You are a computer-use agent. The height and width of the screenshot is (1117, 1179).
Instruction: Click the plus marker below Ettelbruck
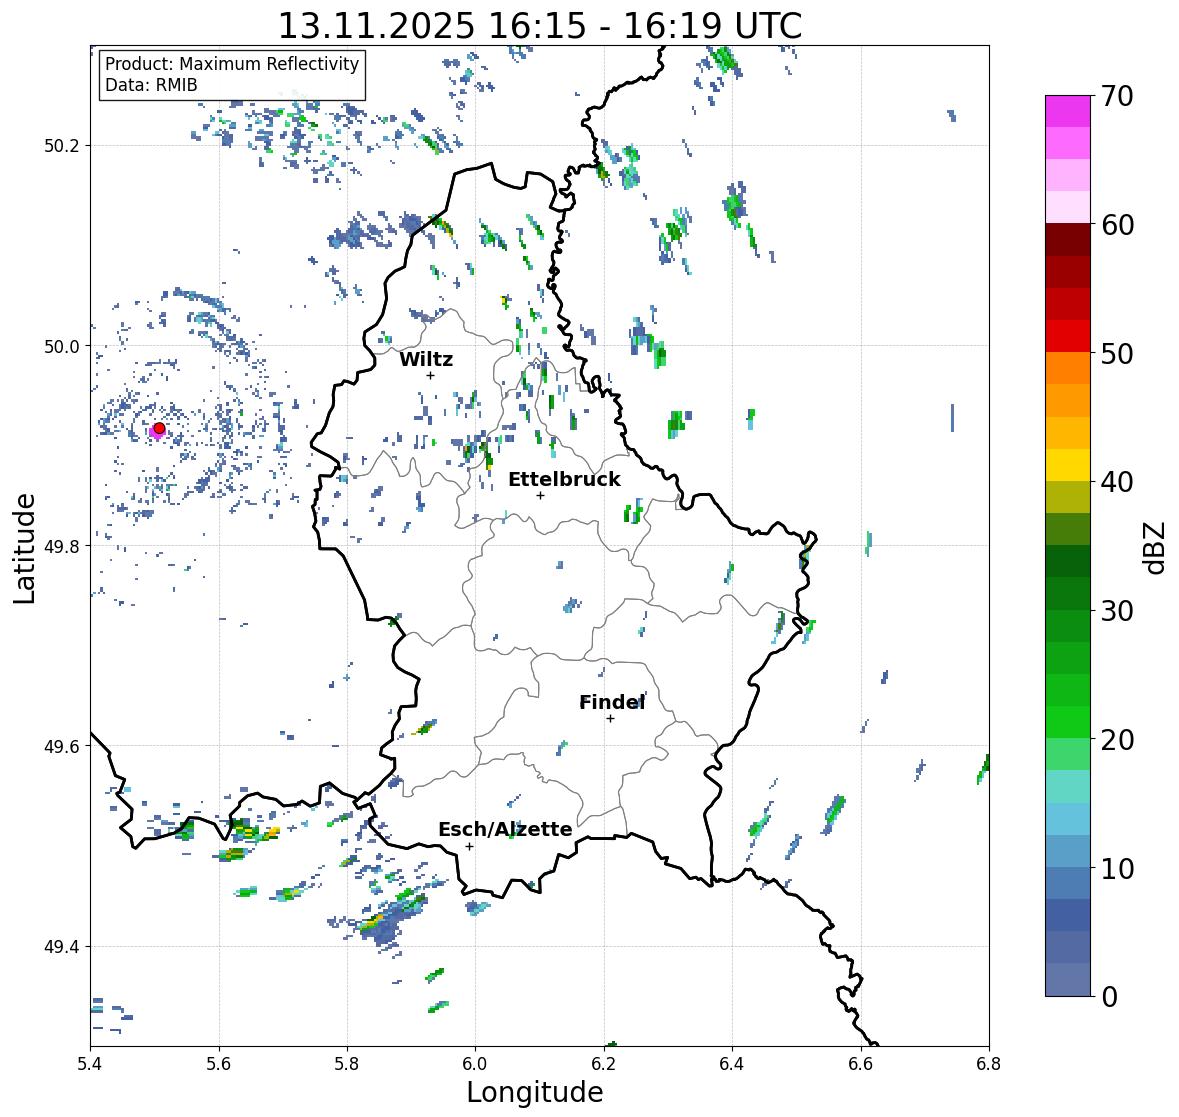[x=540, y=495]
